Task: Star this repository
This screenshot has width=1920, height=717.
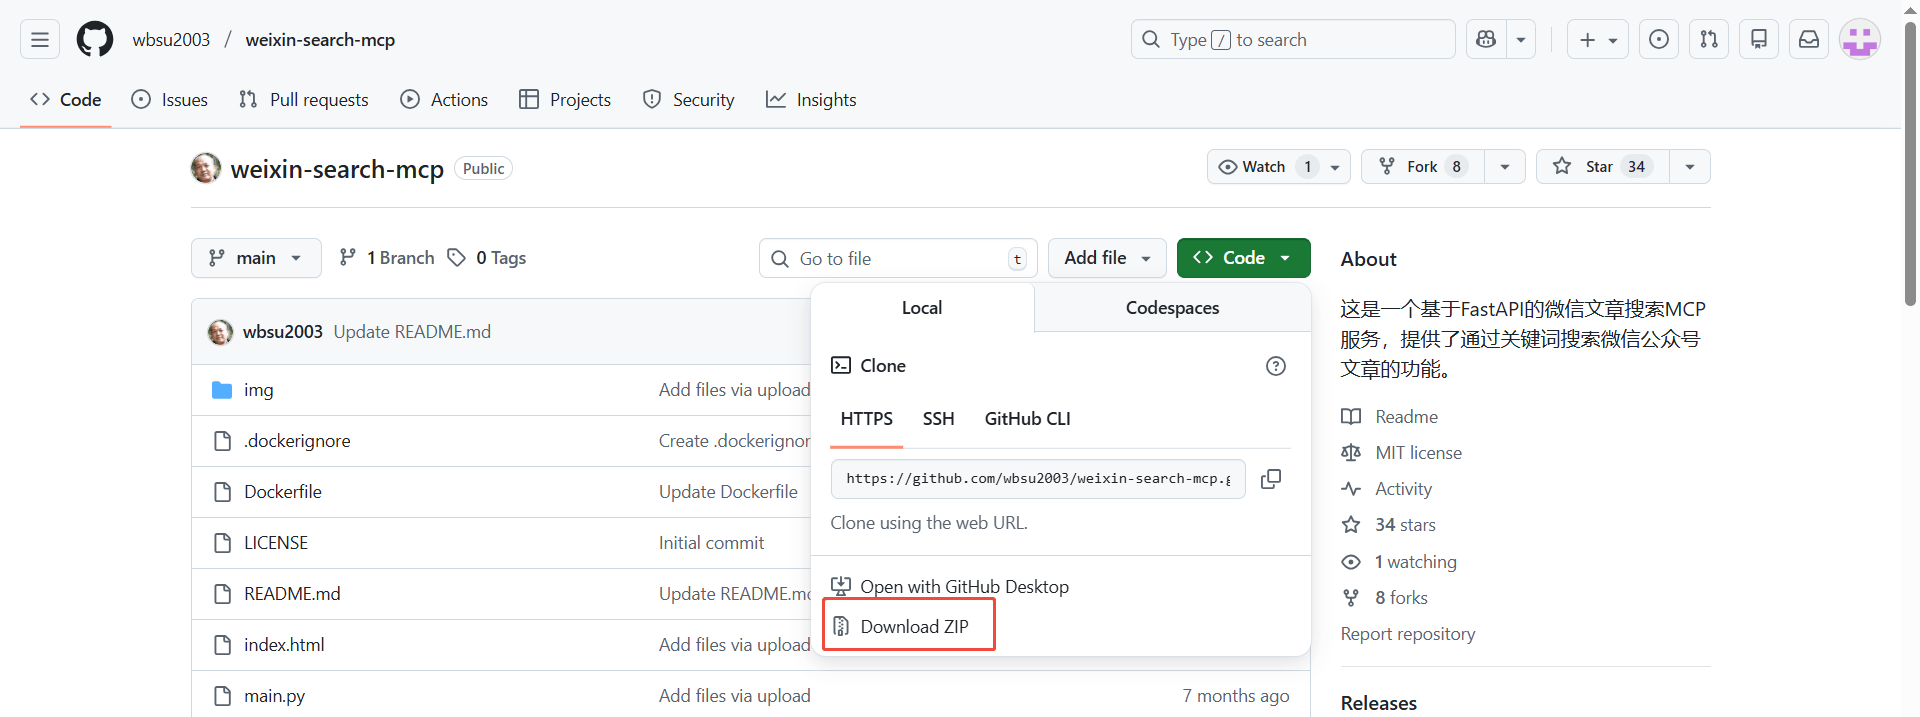Action: pos(1602,167)
